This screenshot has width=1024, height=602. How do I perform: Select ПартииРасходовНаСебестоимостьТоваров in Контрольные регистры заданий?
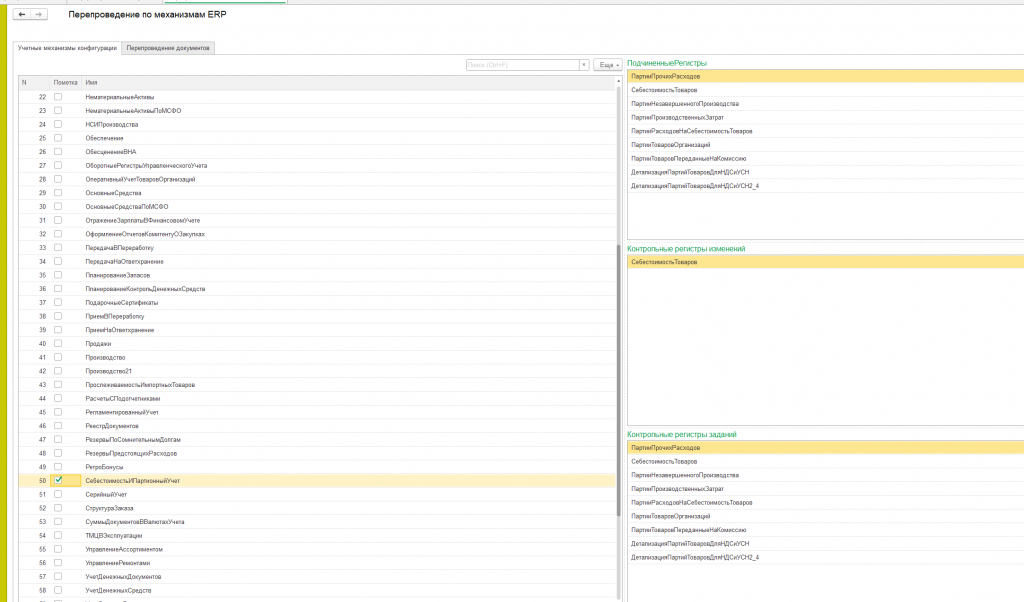825,503
